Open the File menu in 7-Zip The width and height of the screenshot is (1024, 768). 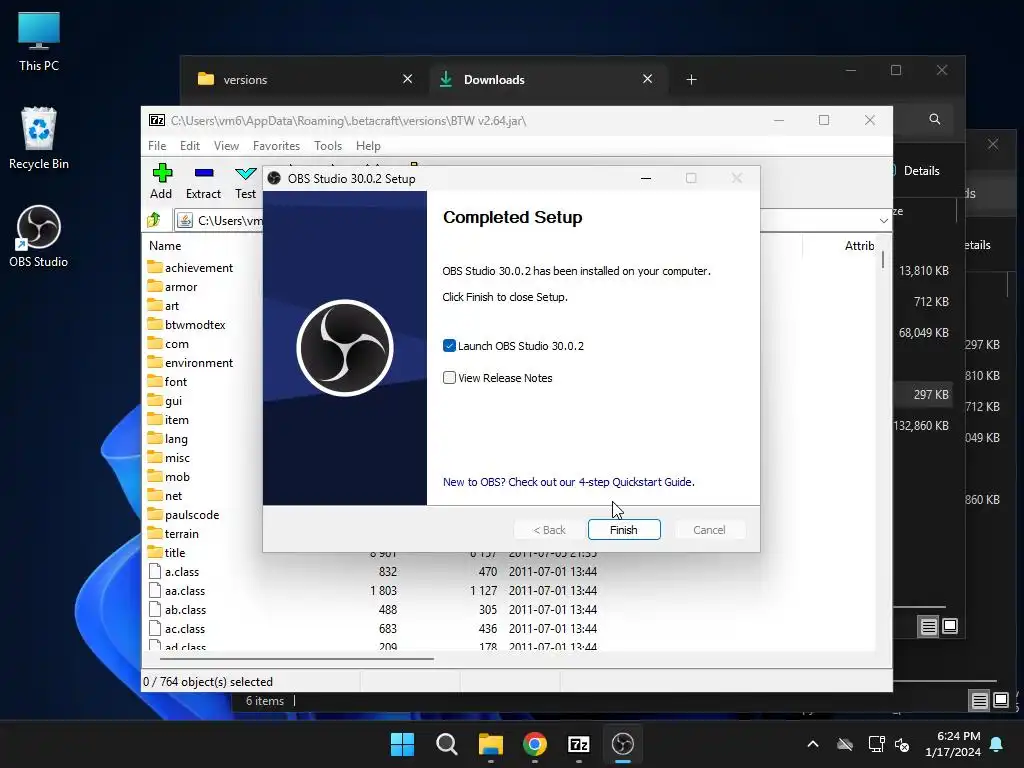click(x=157, y=146)
